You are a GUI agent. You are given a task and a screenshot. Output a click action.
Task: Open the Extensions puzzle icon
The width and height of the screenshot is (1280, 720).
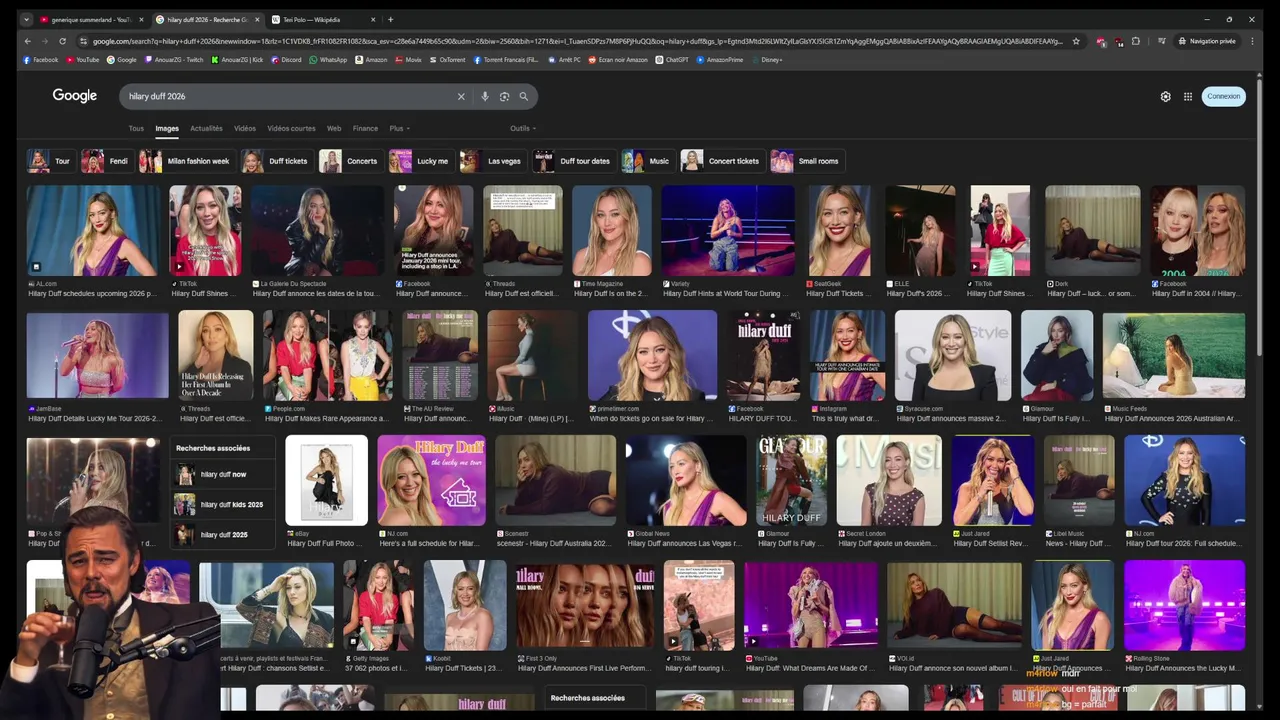1135,41
